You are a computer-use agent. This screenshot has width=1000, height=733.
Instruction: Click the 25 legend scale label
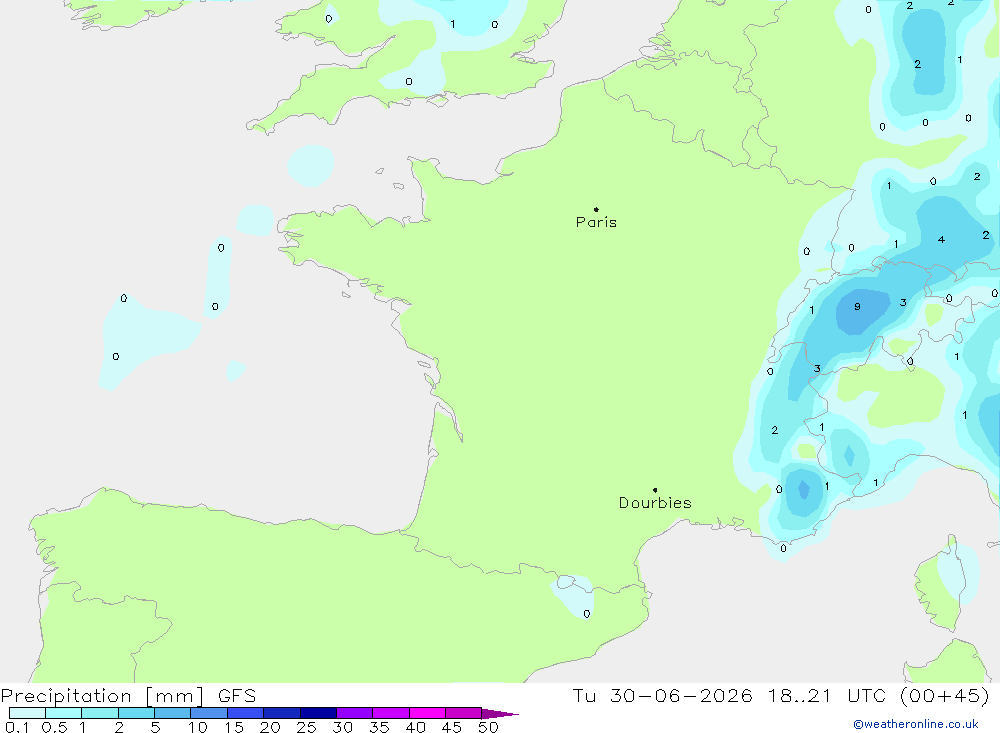click(306, 727)
